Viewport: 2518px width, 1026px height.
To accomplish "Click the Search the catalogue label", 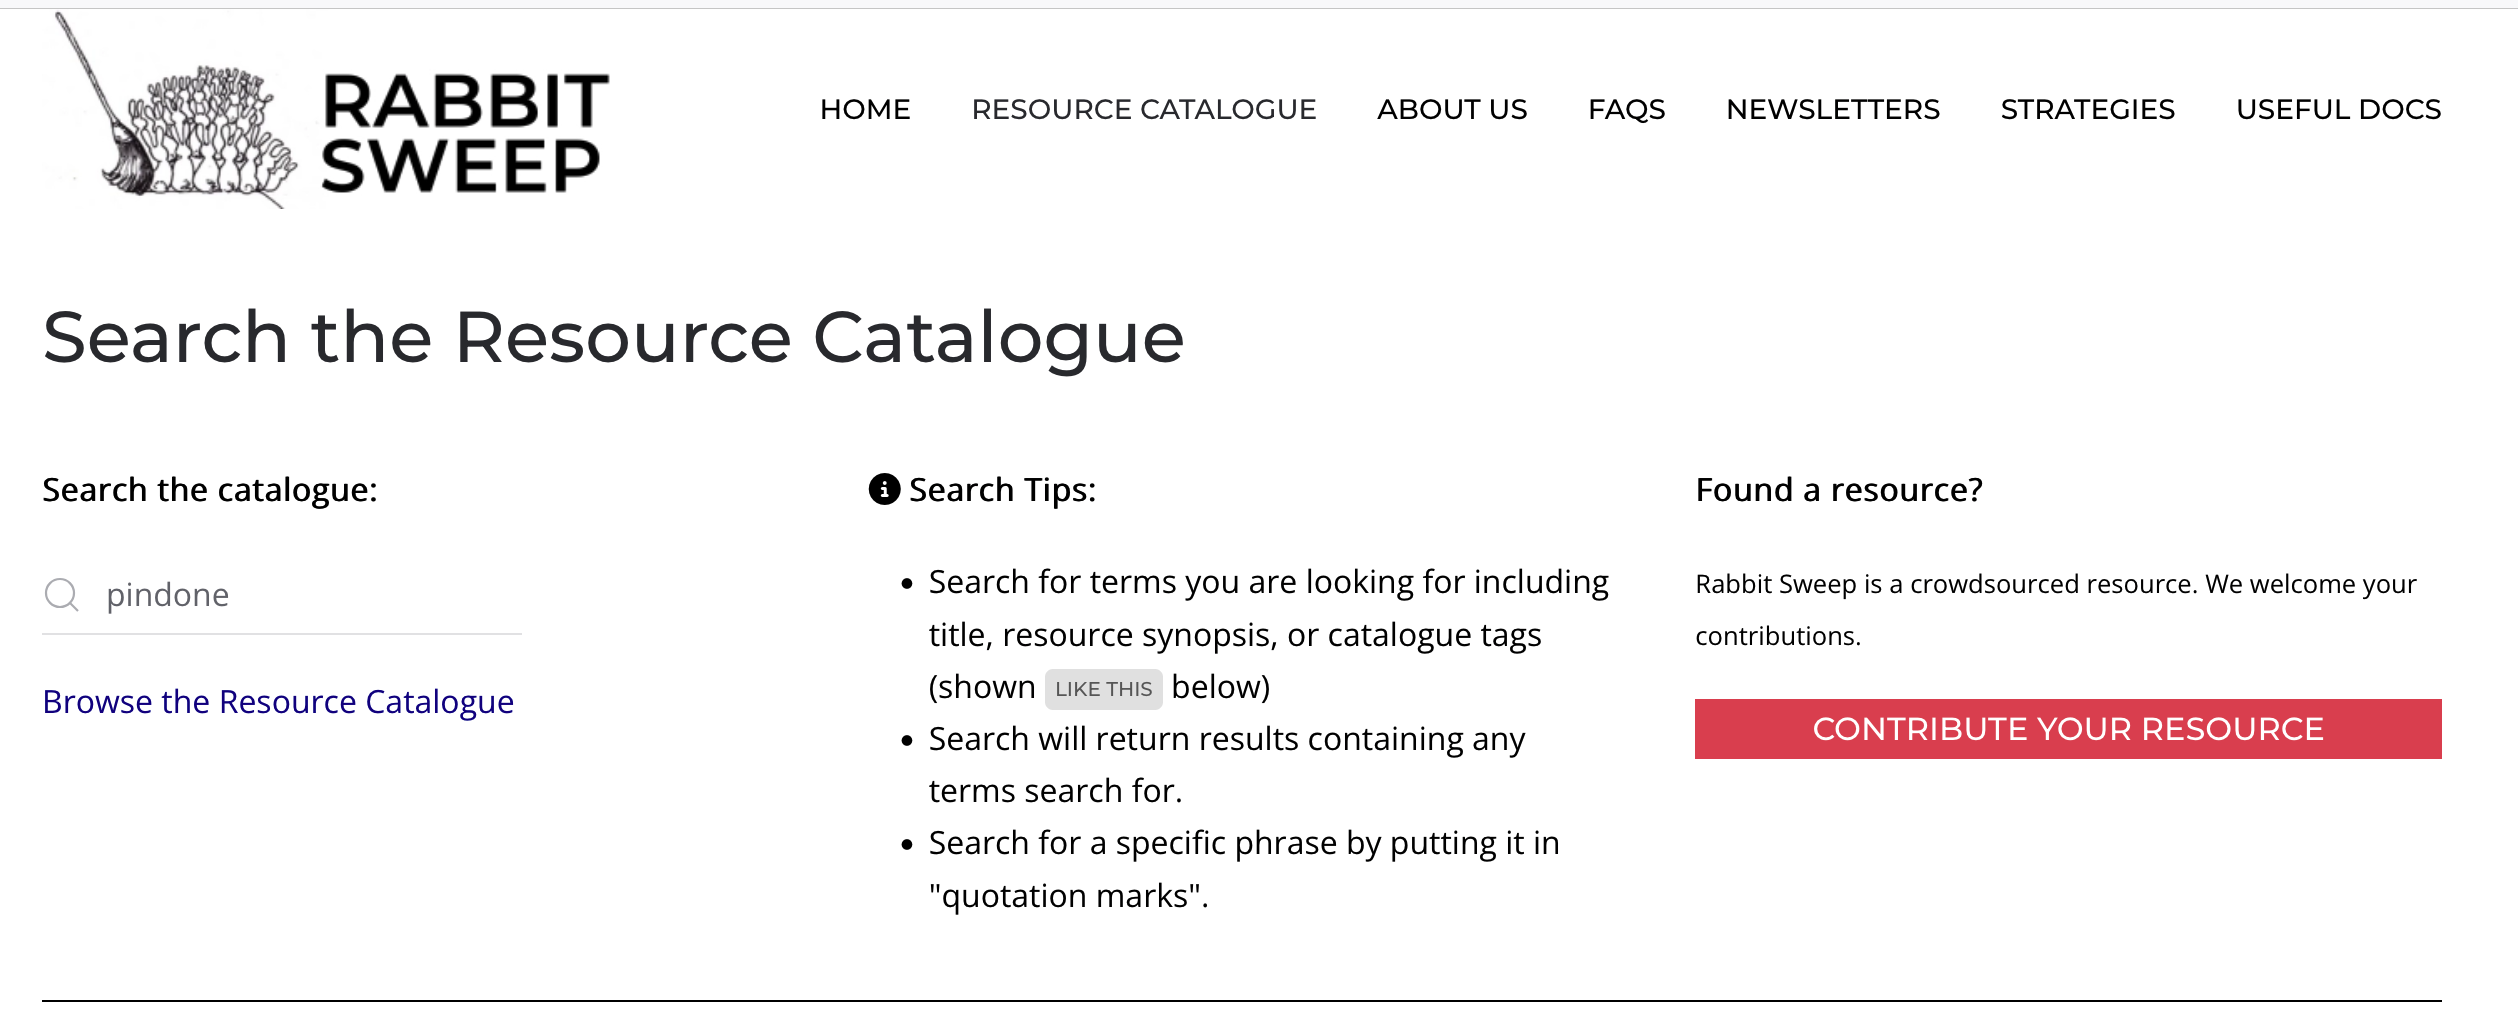I will pos(210,490).
